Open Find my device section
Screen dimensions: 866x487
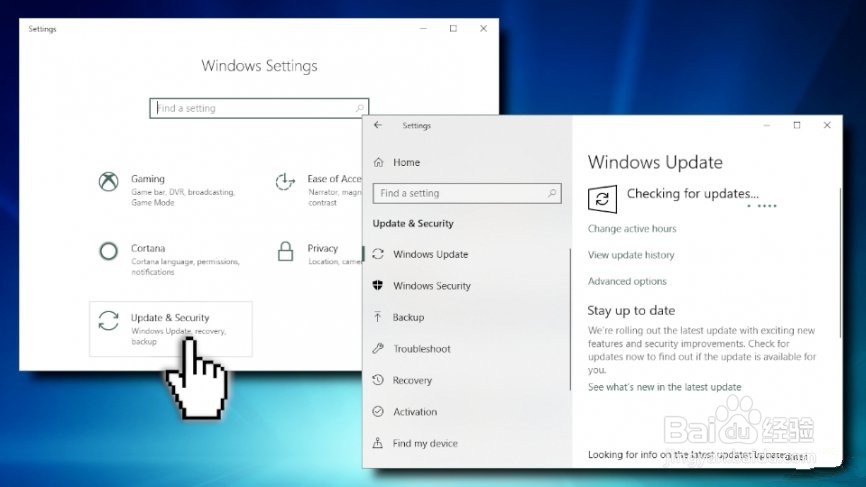(425, 443)
